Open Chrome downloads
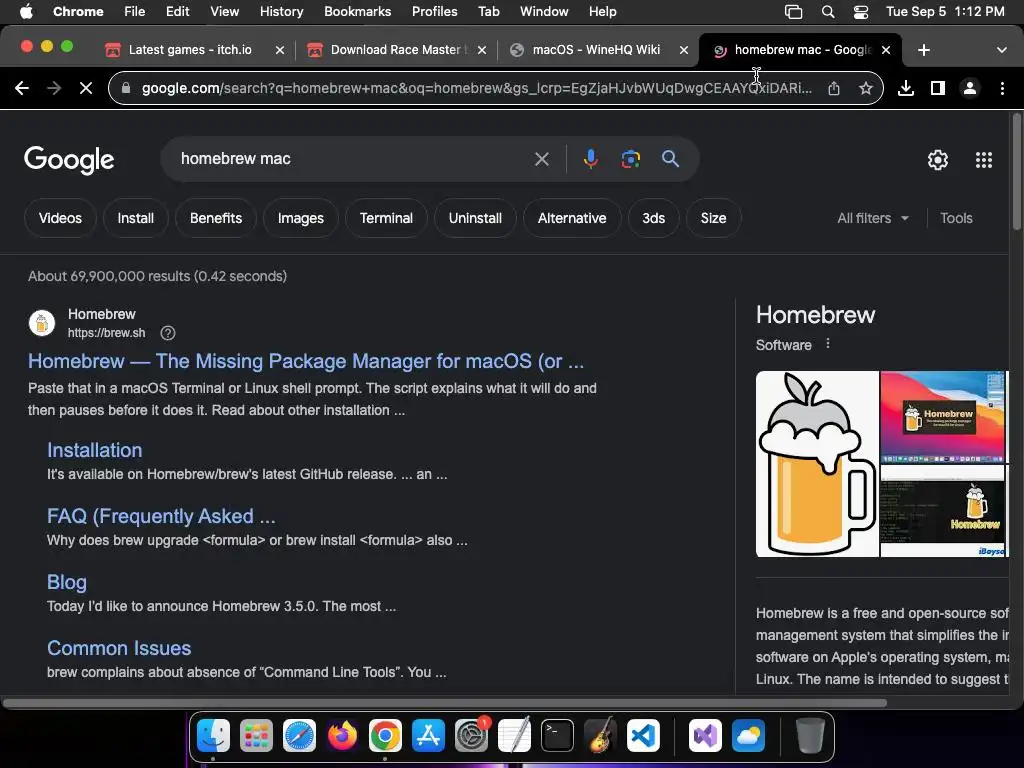The height and width of the screenshot is (768, 1024). click(906, 88)
